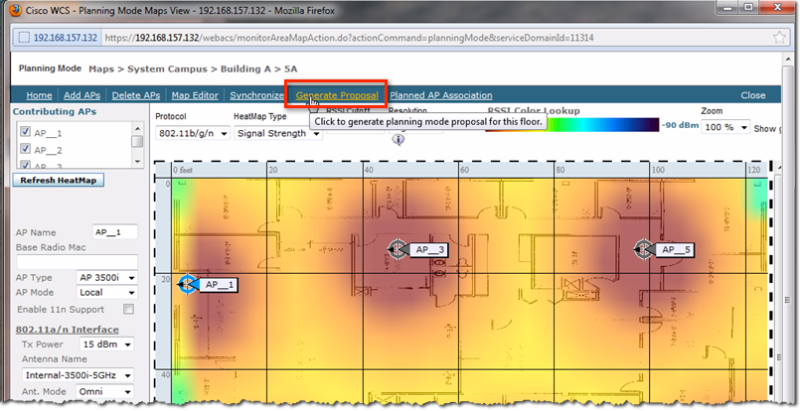Open the Zoom 100 % dropdown
Viewport: 800px width, 411px height.
(x=726, y=127)
